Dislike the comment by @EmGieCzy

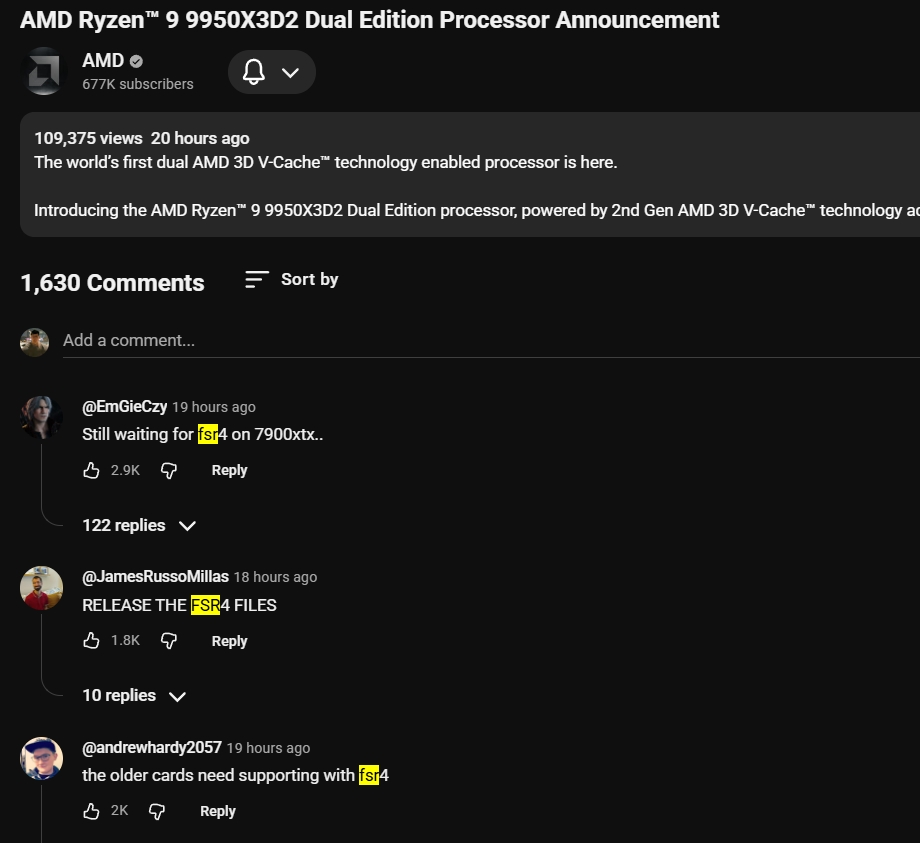(x=169, y=470)
